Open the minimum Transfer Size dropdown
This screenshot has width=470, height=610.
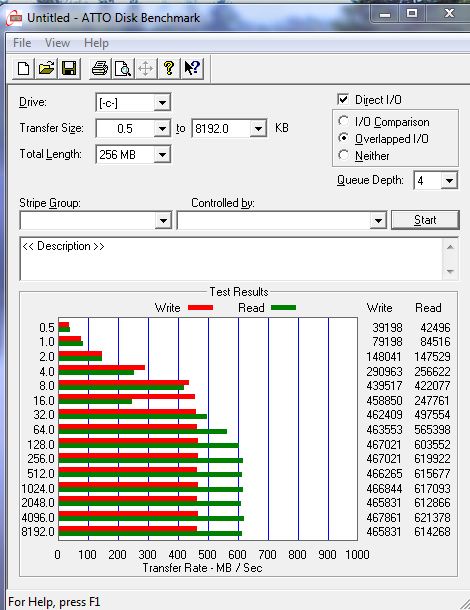(x=162, y=129)
